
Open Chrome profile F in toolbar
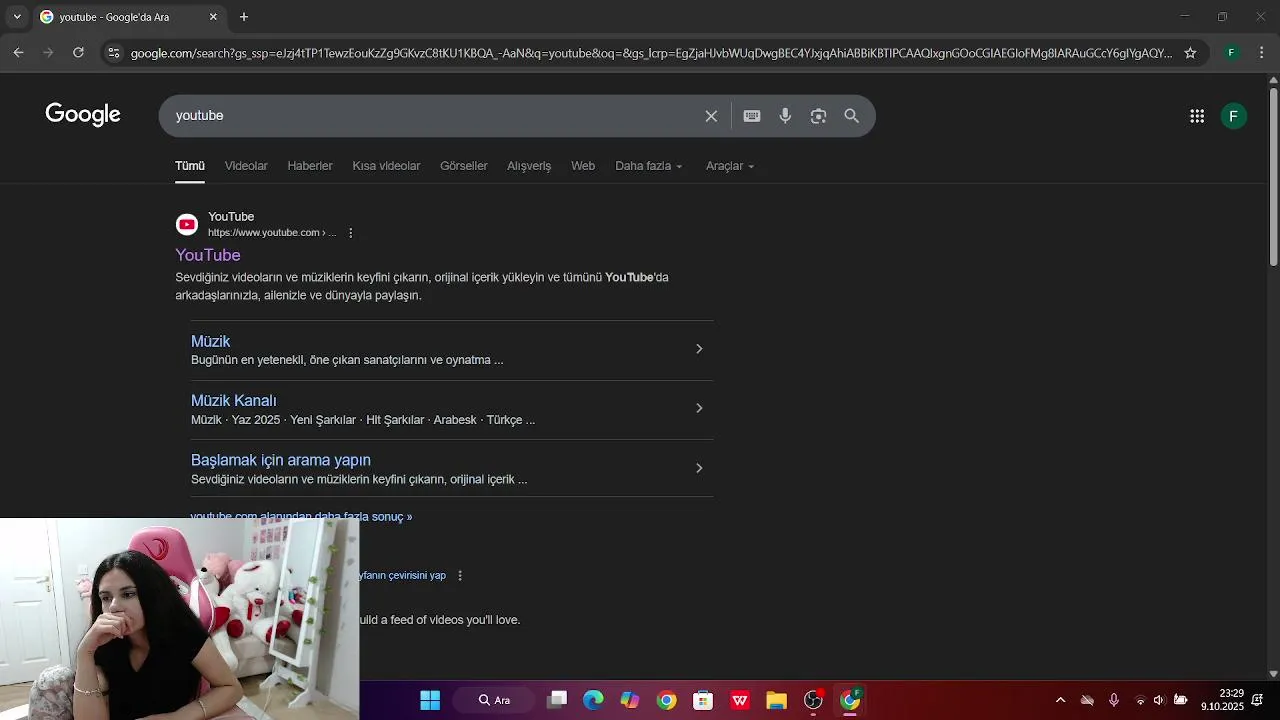pyautogui.click(x=1231, y=53)
